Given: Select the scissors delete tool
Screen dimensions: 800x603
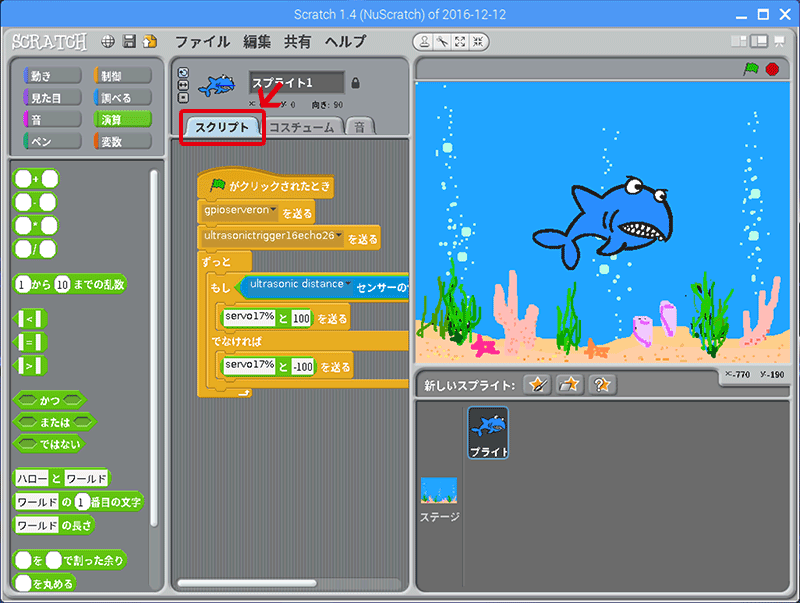Looking at the screenshot, I should [x=441, y=42].
